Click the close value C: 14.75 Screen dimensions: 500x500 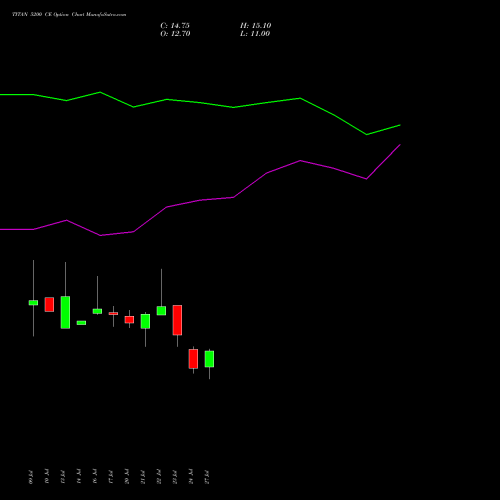coord(175,26)
